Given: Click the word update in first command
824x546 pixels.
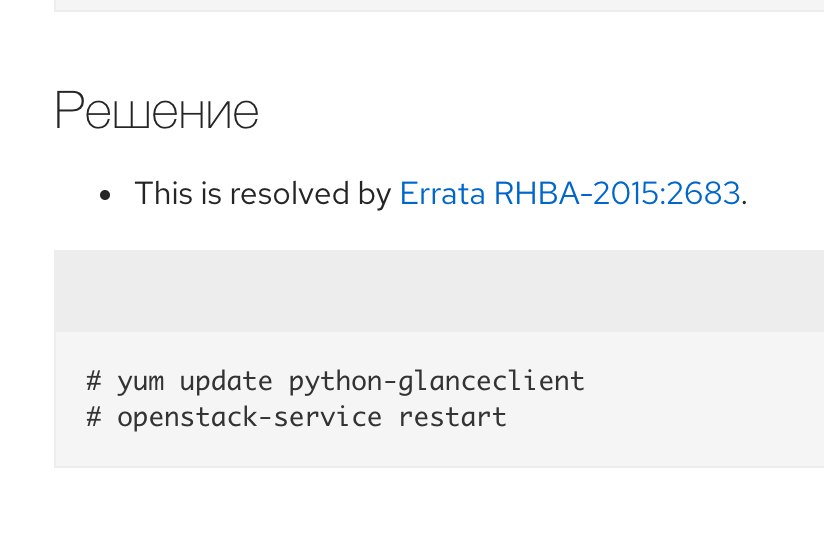Looking at the screenshot, I should pyautogui.click(x=226, y=382).
